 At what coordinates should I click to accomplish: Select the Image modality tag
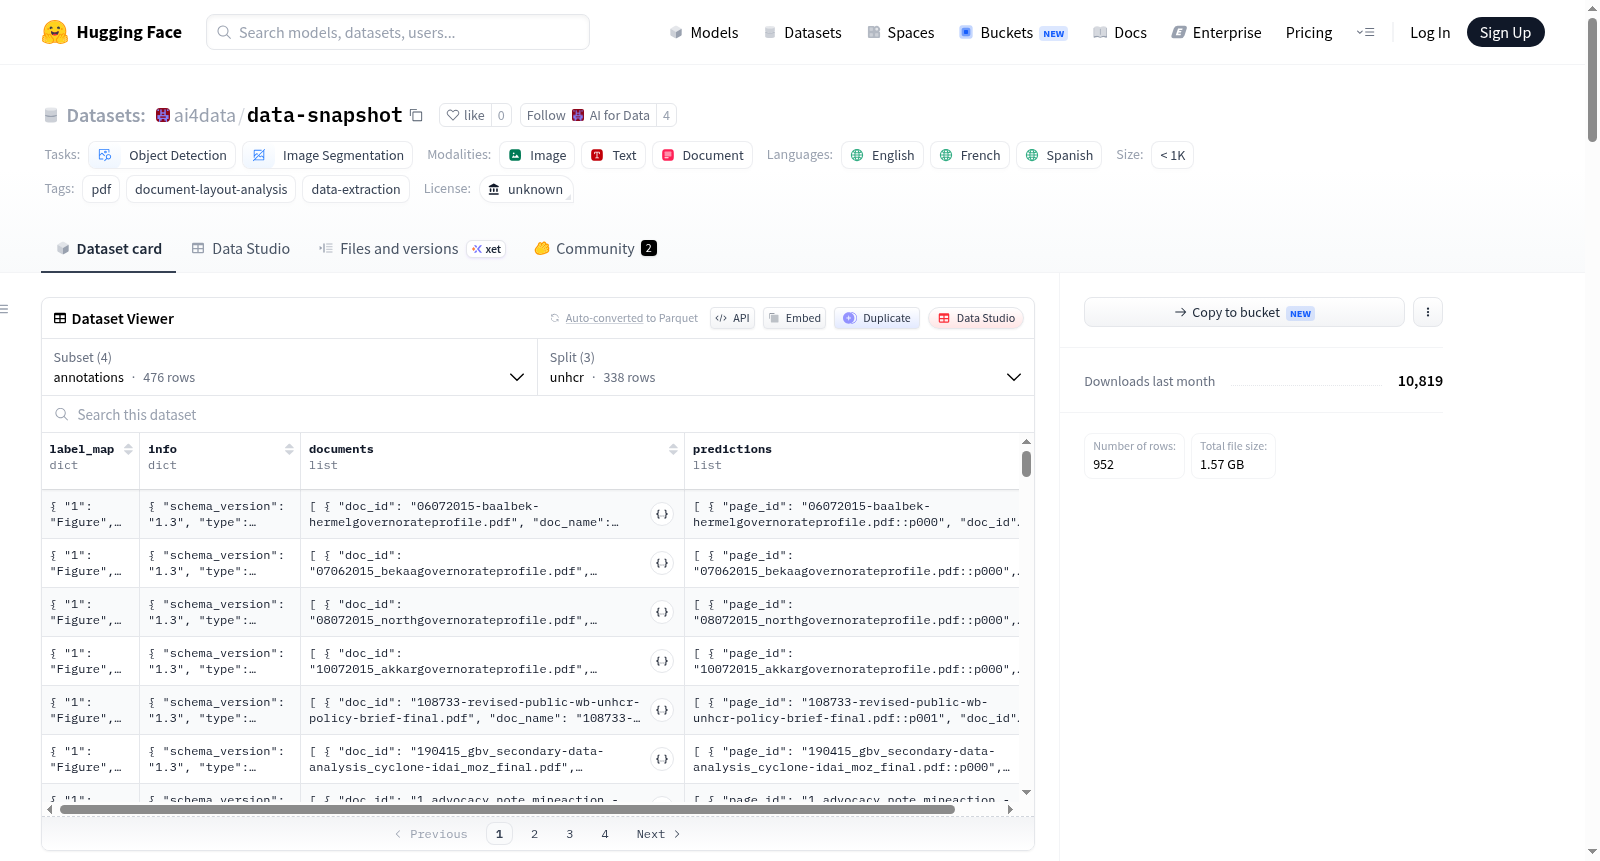pos(538,155)
